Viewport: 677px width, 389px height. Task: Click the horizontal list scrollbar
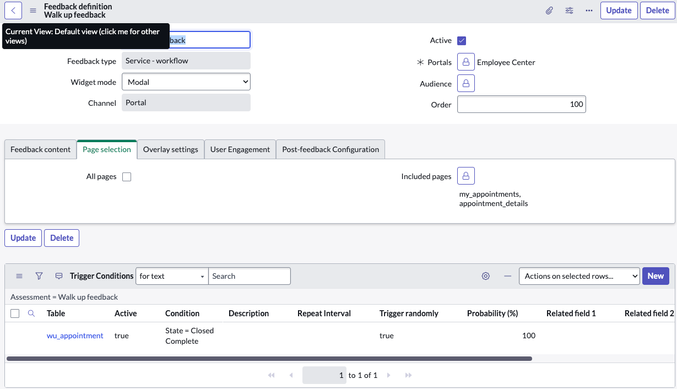coord(269,358)
